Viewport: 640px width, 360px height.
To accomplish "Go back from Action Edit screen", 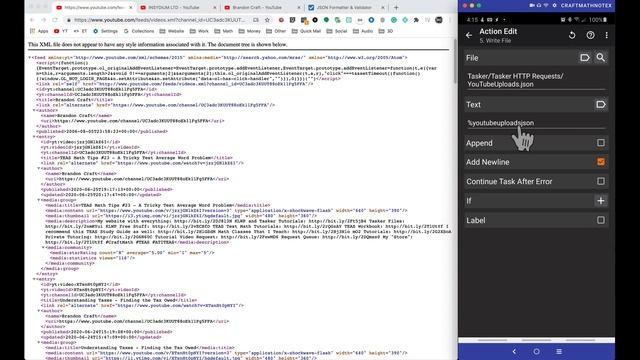I will pyautogui.click(x=469, y=36).
